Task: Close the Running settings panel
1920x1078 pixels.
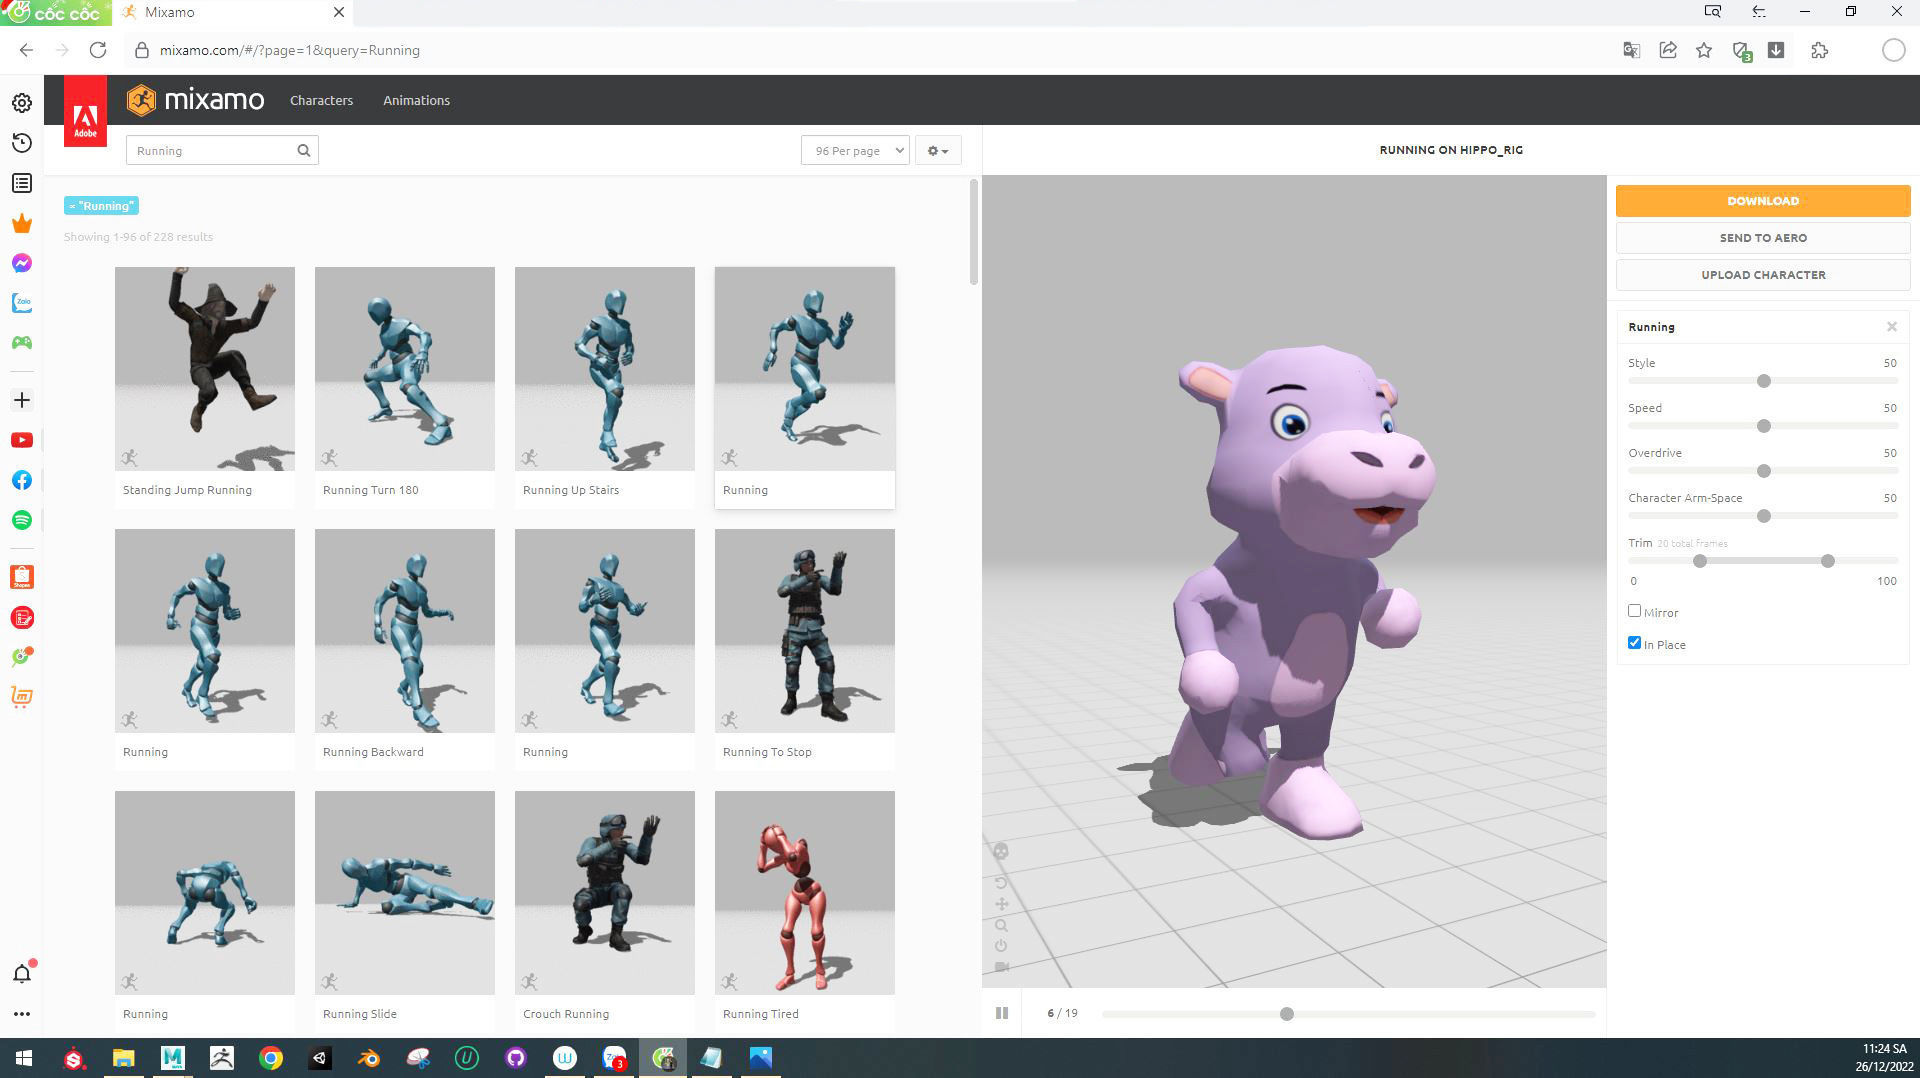Action: point(1892,327)
